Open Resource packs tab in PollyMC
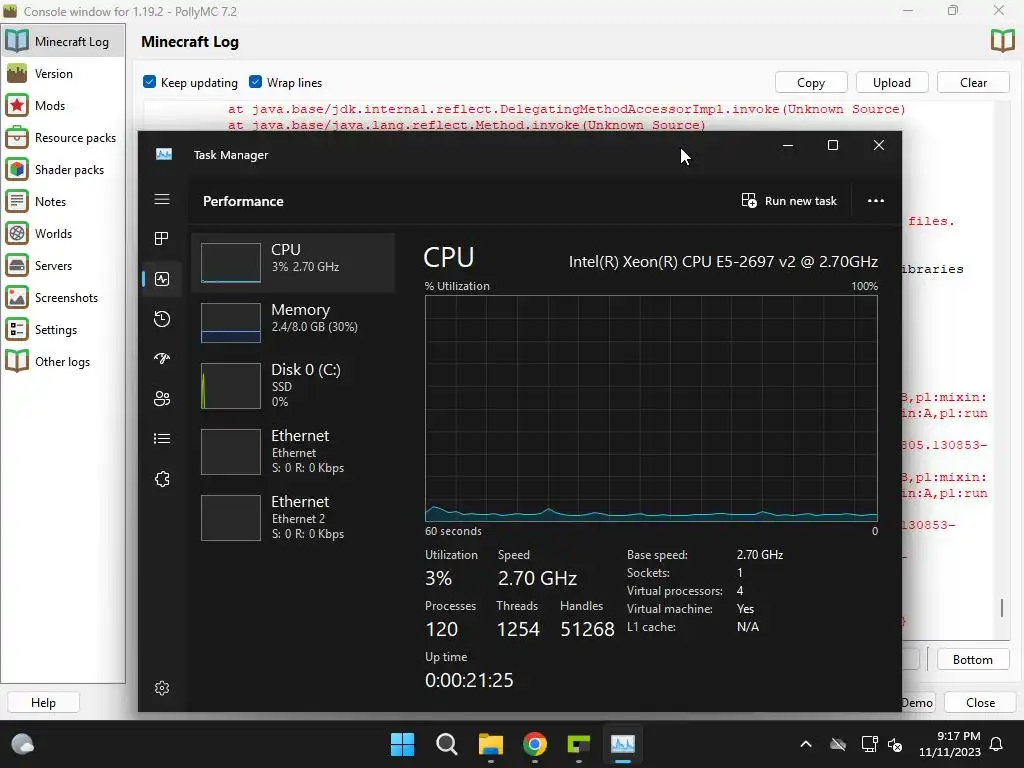Screen dimensions: 1024x768 (63, 138)
